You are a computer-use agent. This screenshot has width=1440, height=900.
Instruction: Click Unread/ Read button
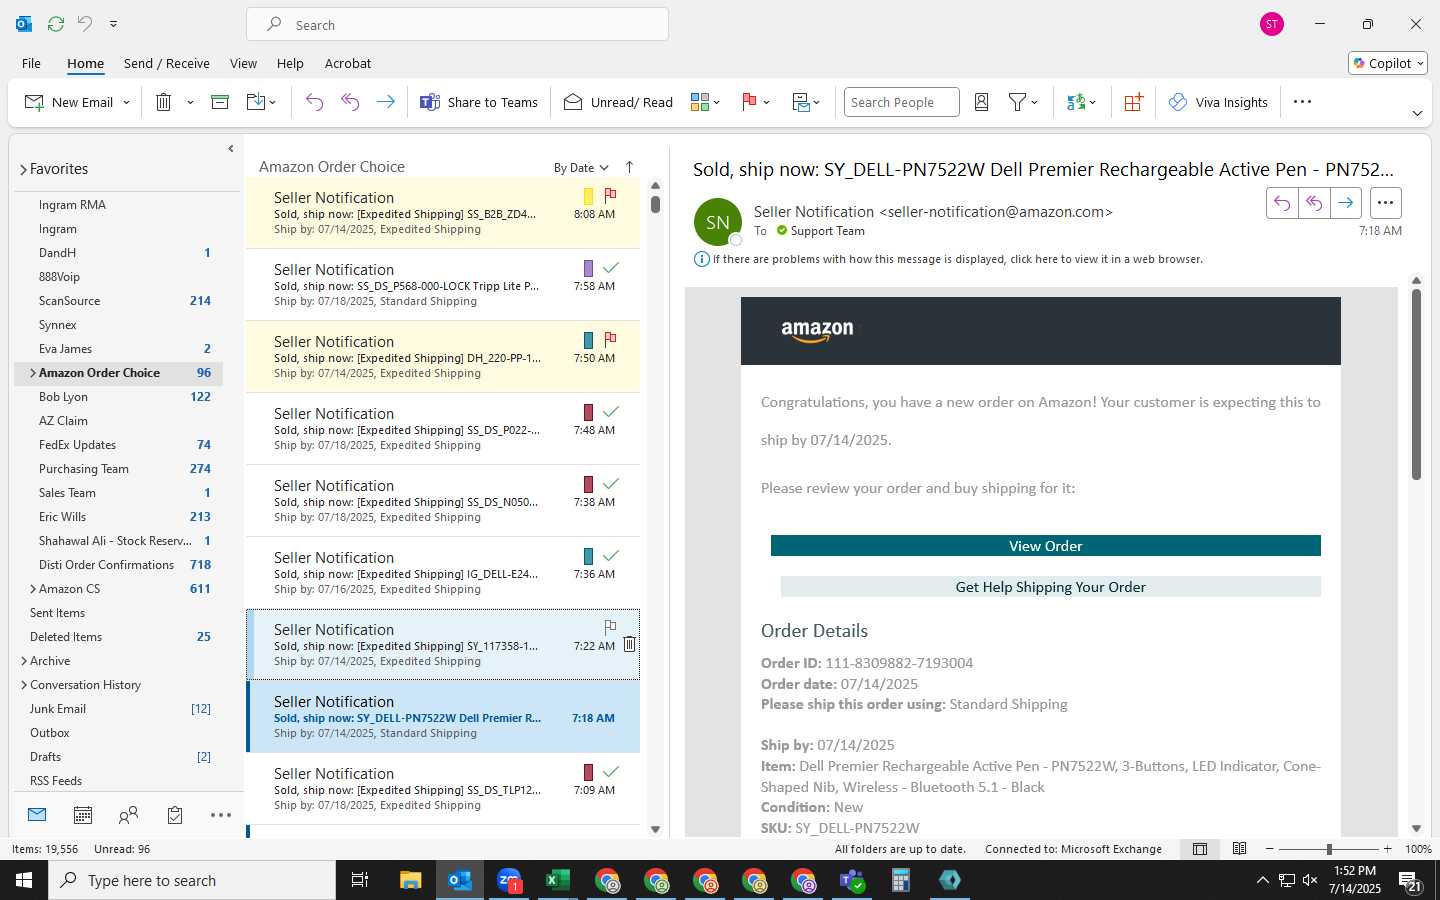[x=619, y=102]
